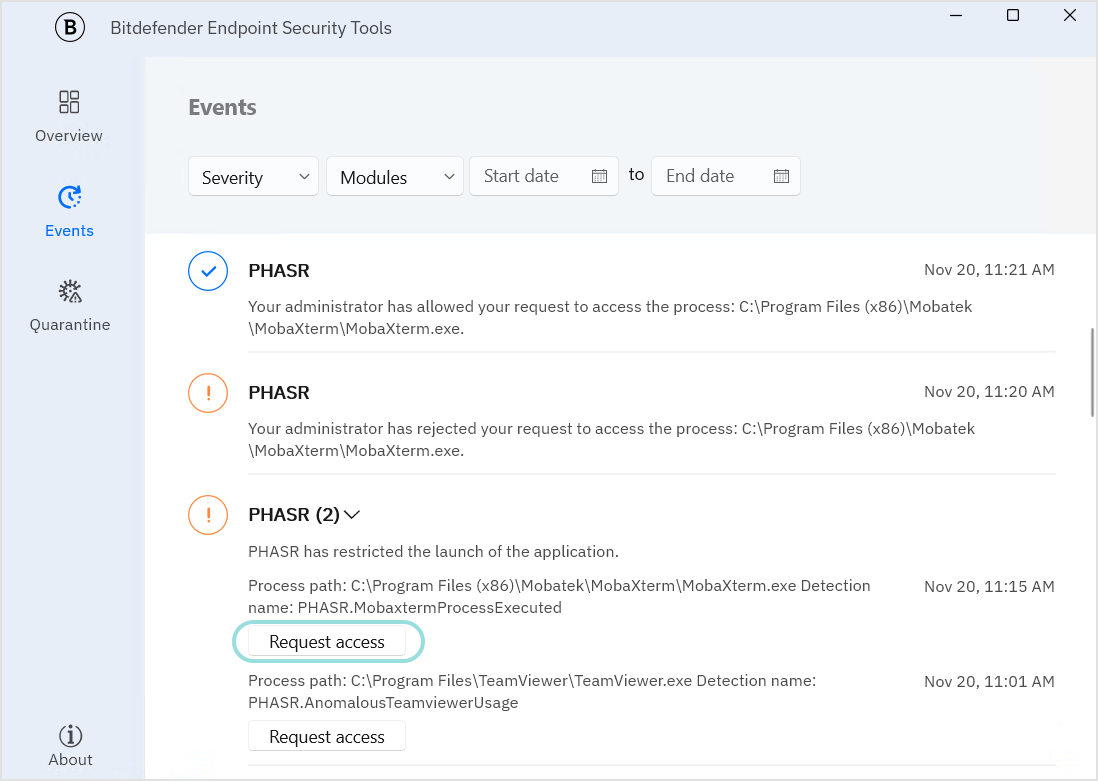Open the Quarantine section icon
Screen dimensions: 1098x781
coord(69,292)
